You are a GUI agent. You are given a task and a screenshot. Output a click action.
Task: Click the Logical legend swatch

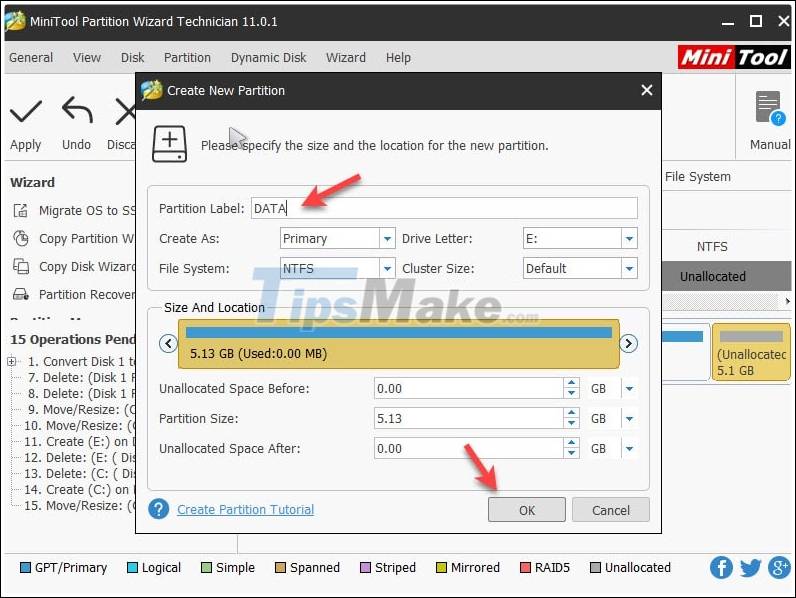[x=132, y=567]
